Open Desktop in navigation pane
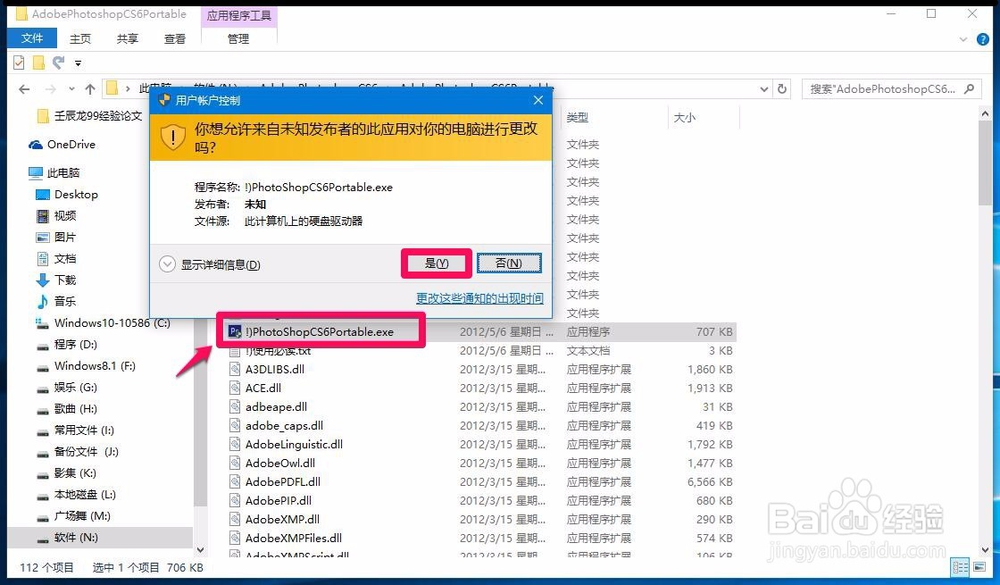Image resolution: width=1000 pixels, height=585 pixels. pyautogui.click(x=67, y=195)
